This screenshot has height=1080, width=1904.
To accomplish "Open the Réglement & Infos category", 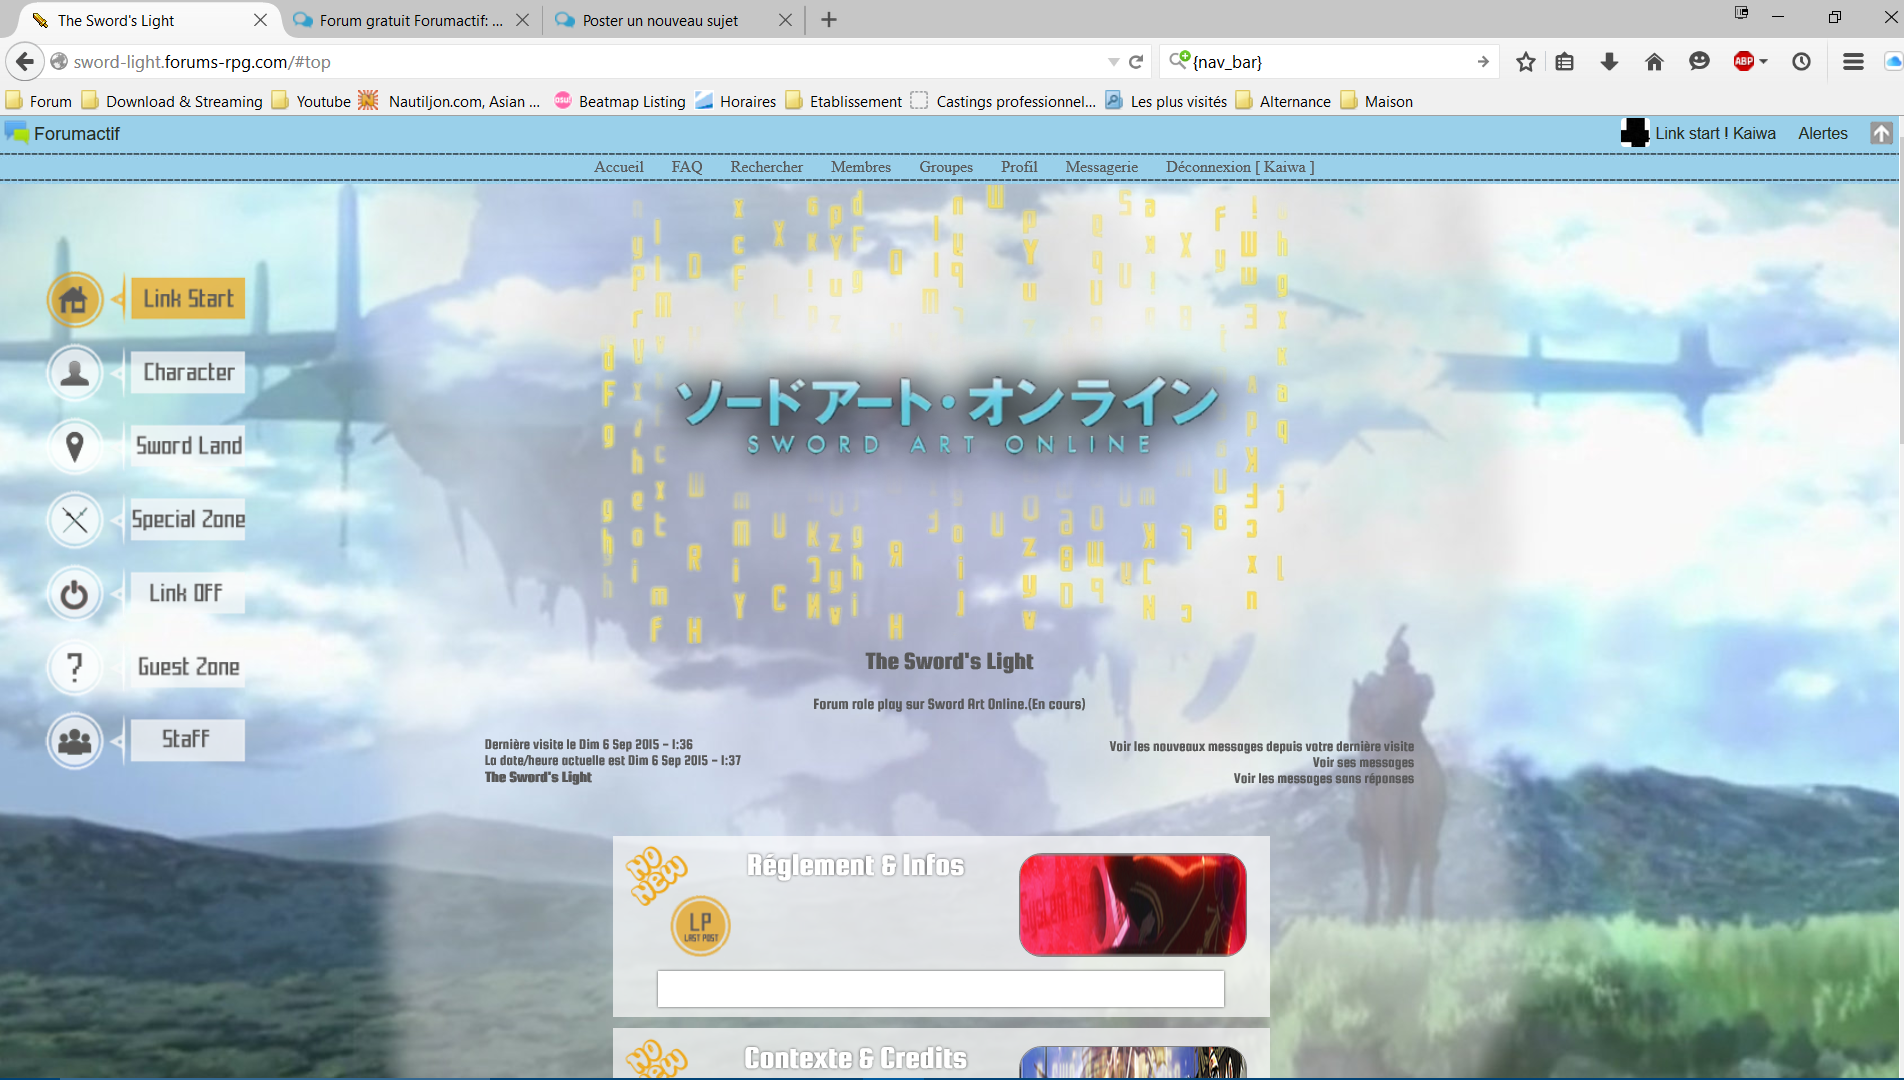I will coord(856,866).
